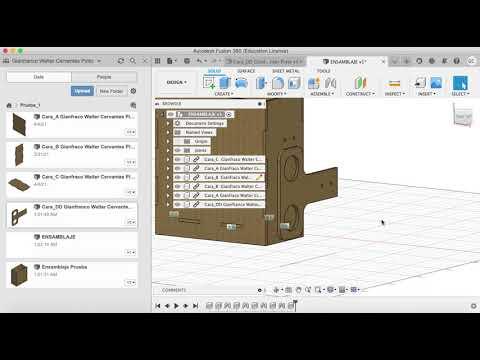Open the MODIFY dropdown menu
Screen dimensions: 480x360
click(x=277, y=94)
